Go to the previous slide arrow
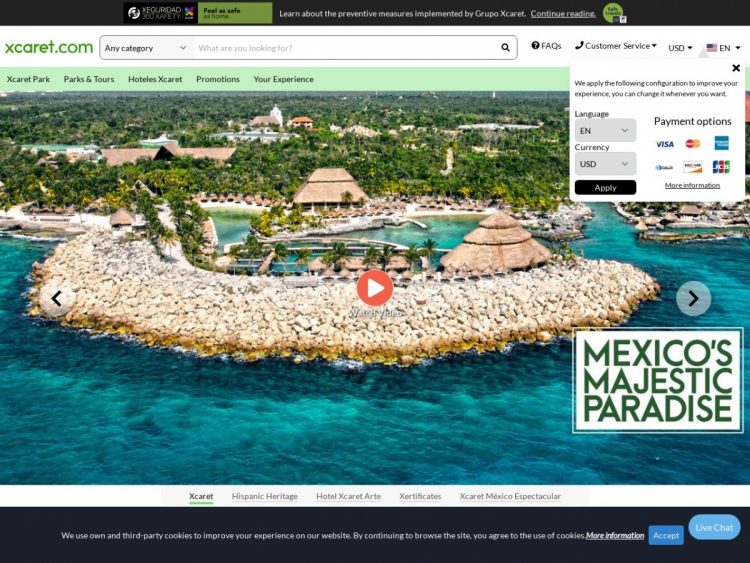The width and height of the screenshot is (750, 563). pyautogui.click(x=57, y=298)
